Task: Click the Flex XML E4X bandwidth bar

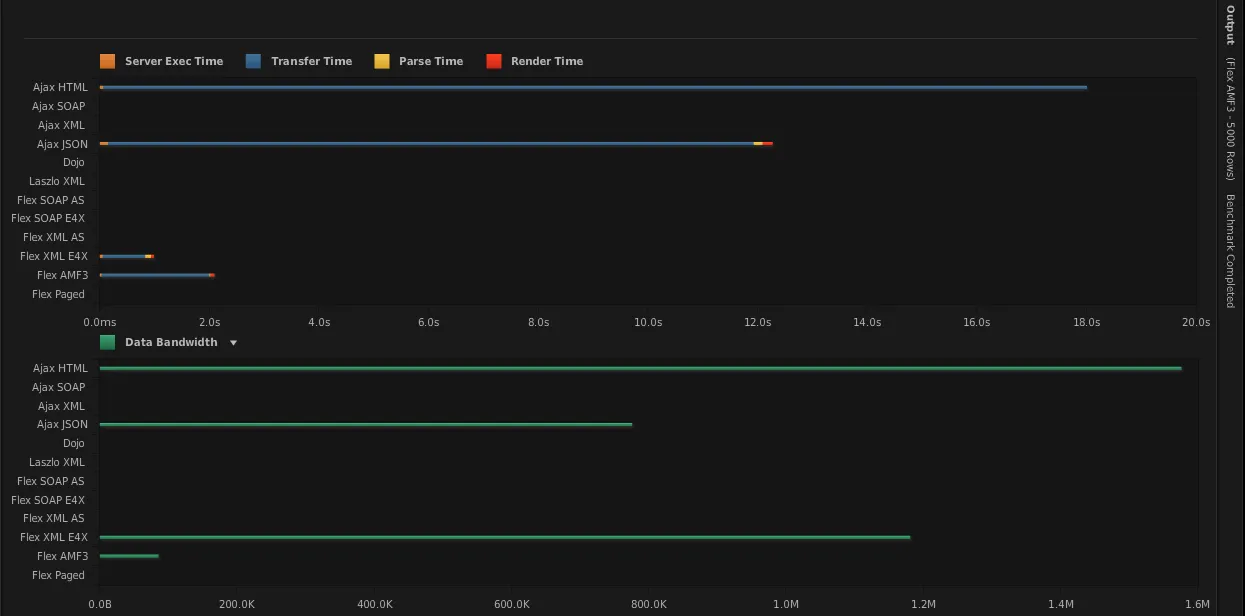Action: click(x=505, y=538)
